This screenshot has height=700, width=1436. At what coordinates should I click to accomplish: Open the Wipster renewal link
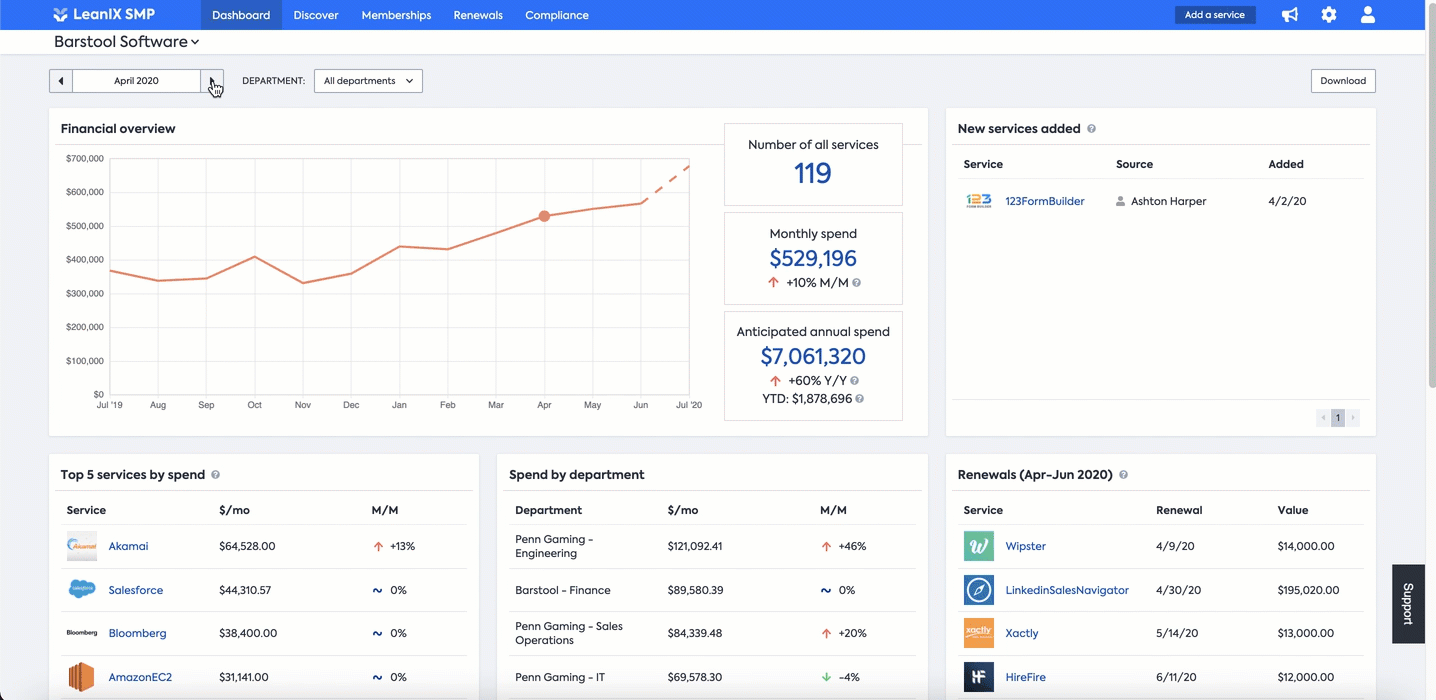pyautogui.click(x=1025, y=546)
